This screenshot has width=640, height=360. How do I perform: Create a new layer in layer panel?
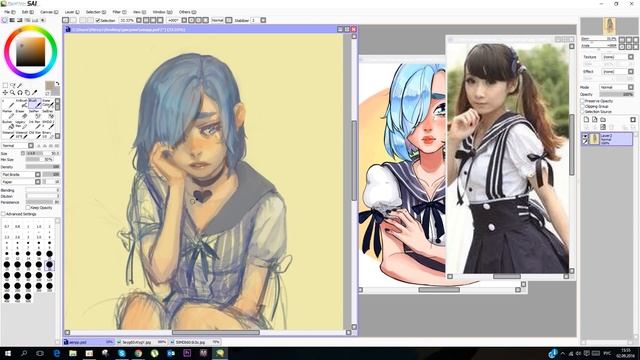(587, 120)
